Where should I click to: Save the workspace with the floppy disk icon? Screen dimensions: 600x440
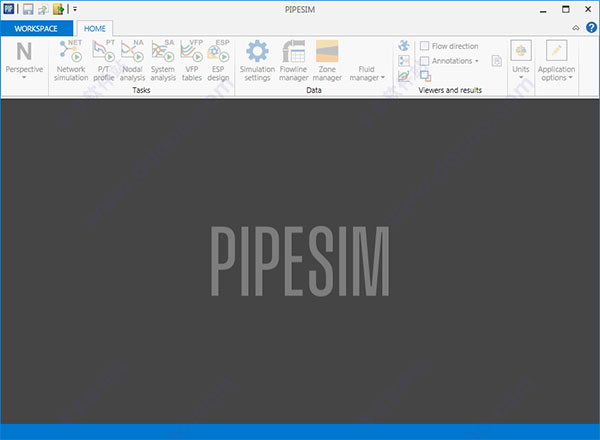(28, 9)
